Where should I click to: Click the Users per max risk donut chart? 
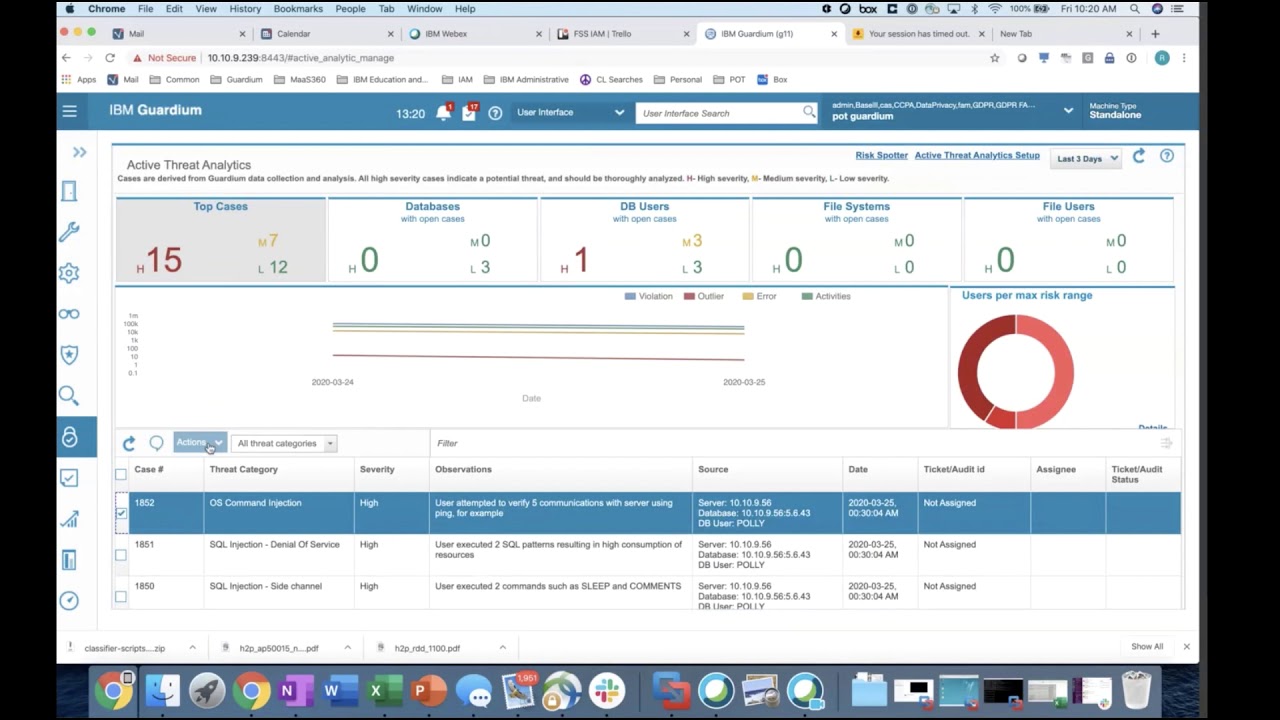pyautogui.click(x=1016, y=372)
